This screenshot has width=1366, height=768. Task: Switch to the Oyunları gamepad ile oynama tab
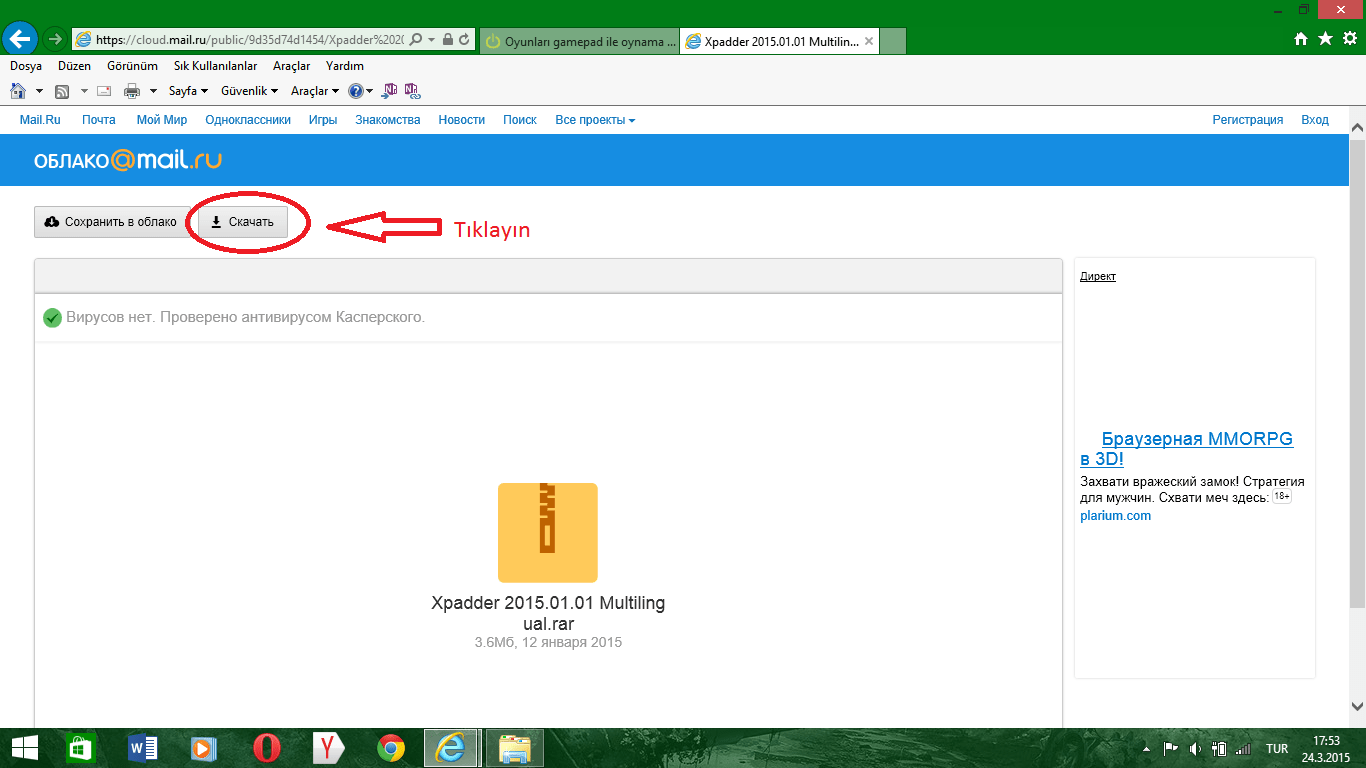click(x=580, y=41)
